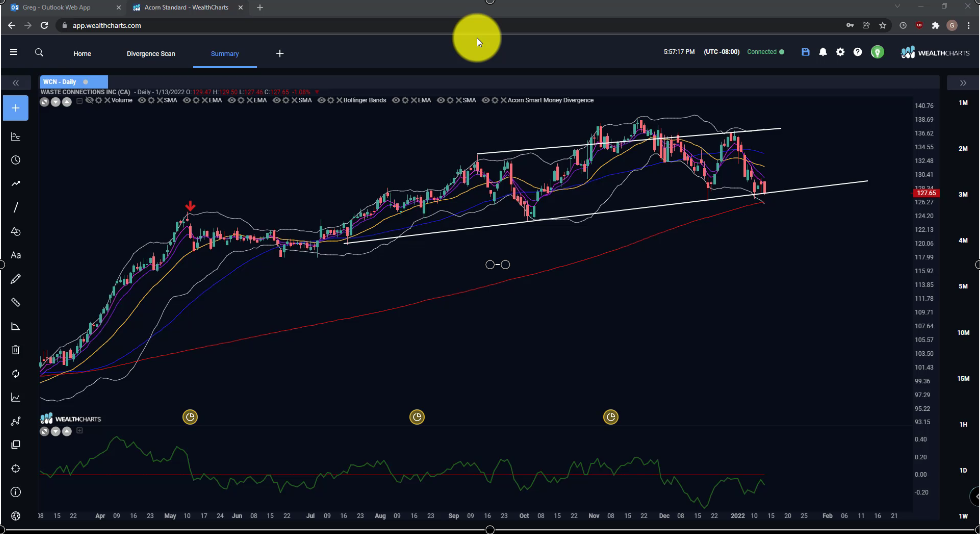Open the settings gear in top bar
Image resolution: width=980 pixels, height=534 pixels.
pos(840,53)
